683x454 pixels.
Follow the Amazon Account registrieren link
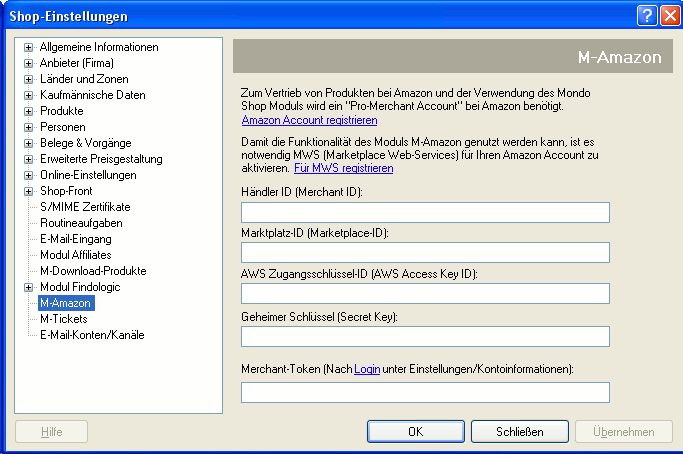pos(309,120)
